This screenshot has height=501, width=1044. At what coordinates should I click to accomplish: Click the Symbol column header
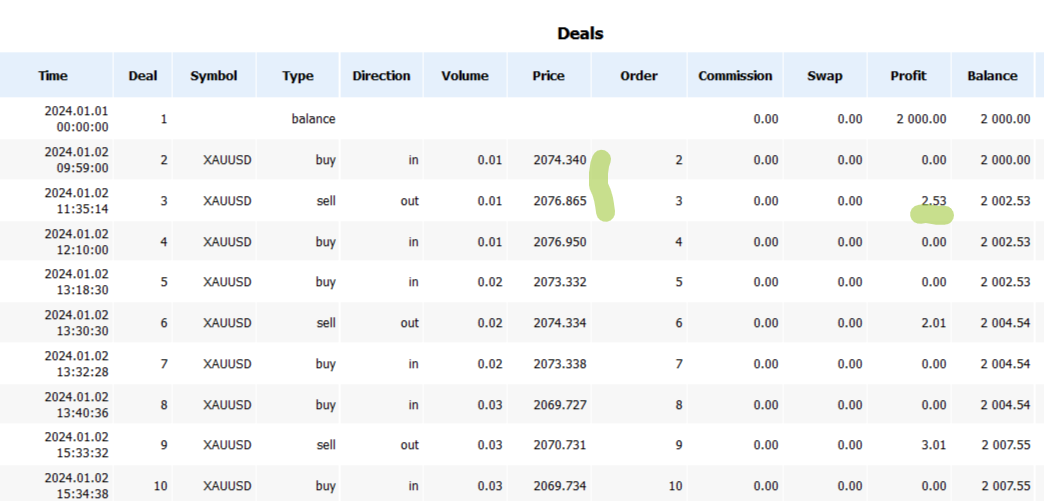[x=214, y=75]
